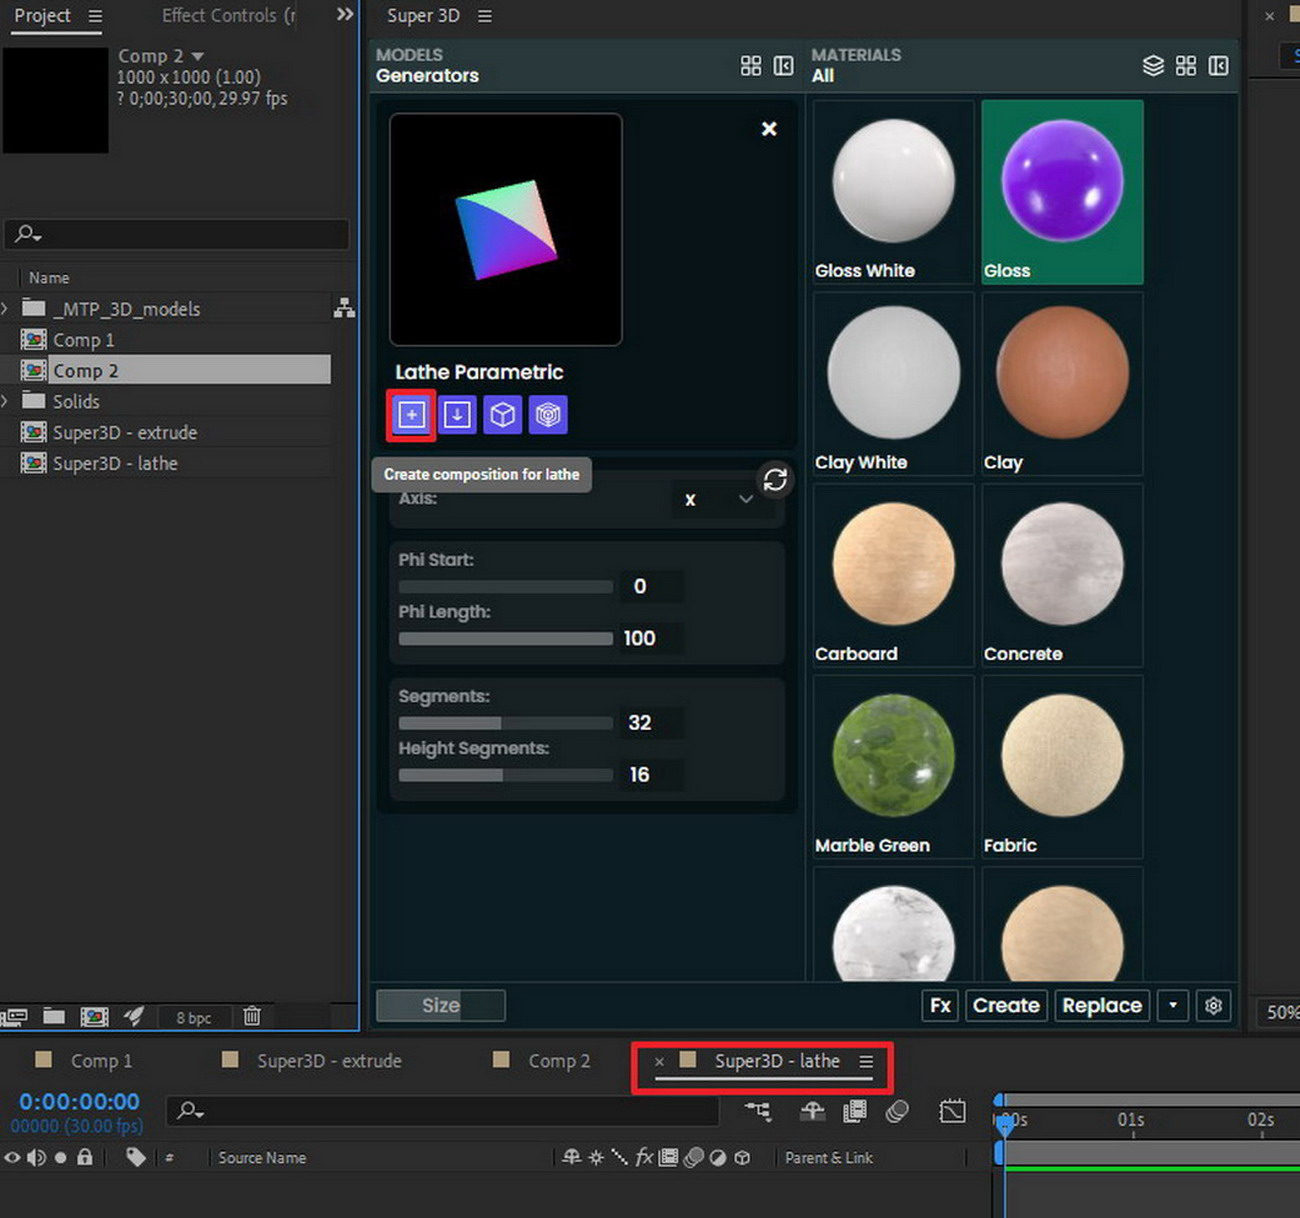This screenshot has width=1300, height=1218.
Task: Create a new composition from Project panel footer
Action: pyautogui.click(x=94, y=1017)
